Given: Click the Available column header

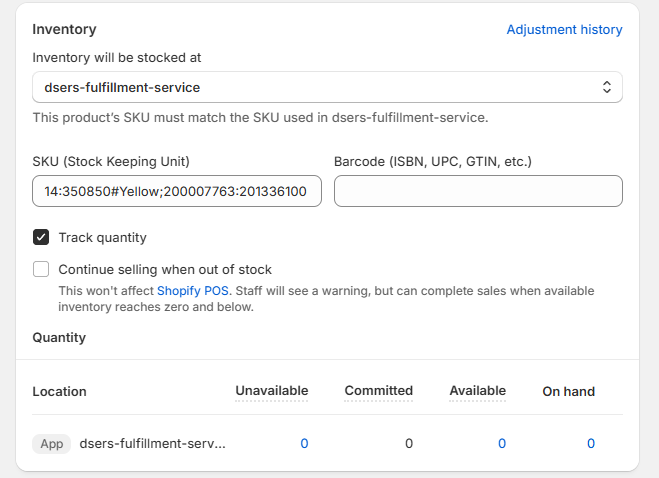Looking at the screenshot, I should pos(478,391).
